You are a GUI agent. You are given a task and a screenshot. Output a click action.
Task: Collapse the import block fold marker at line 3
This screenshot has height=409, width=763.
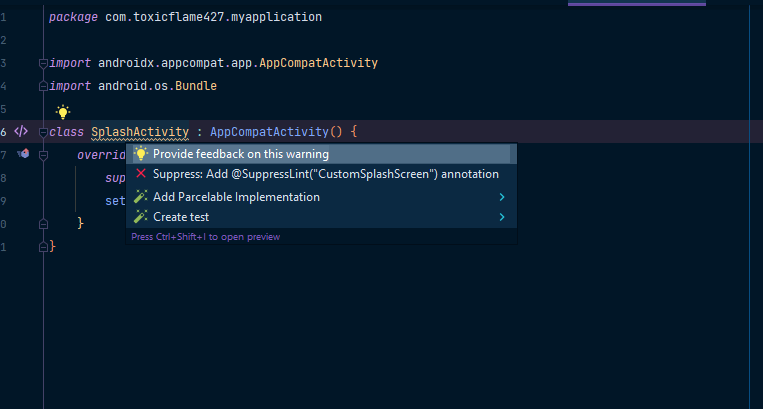pyautogui.click(x=43, y=63)
